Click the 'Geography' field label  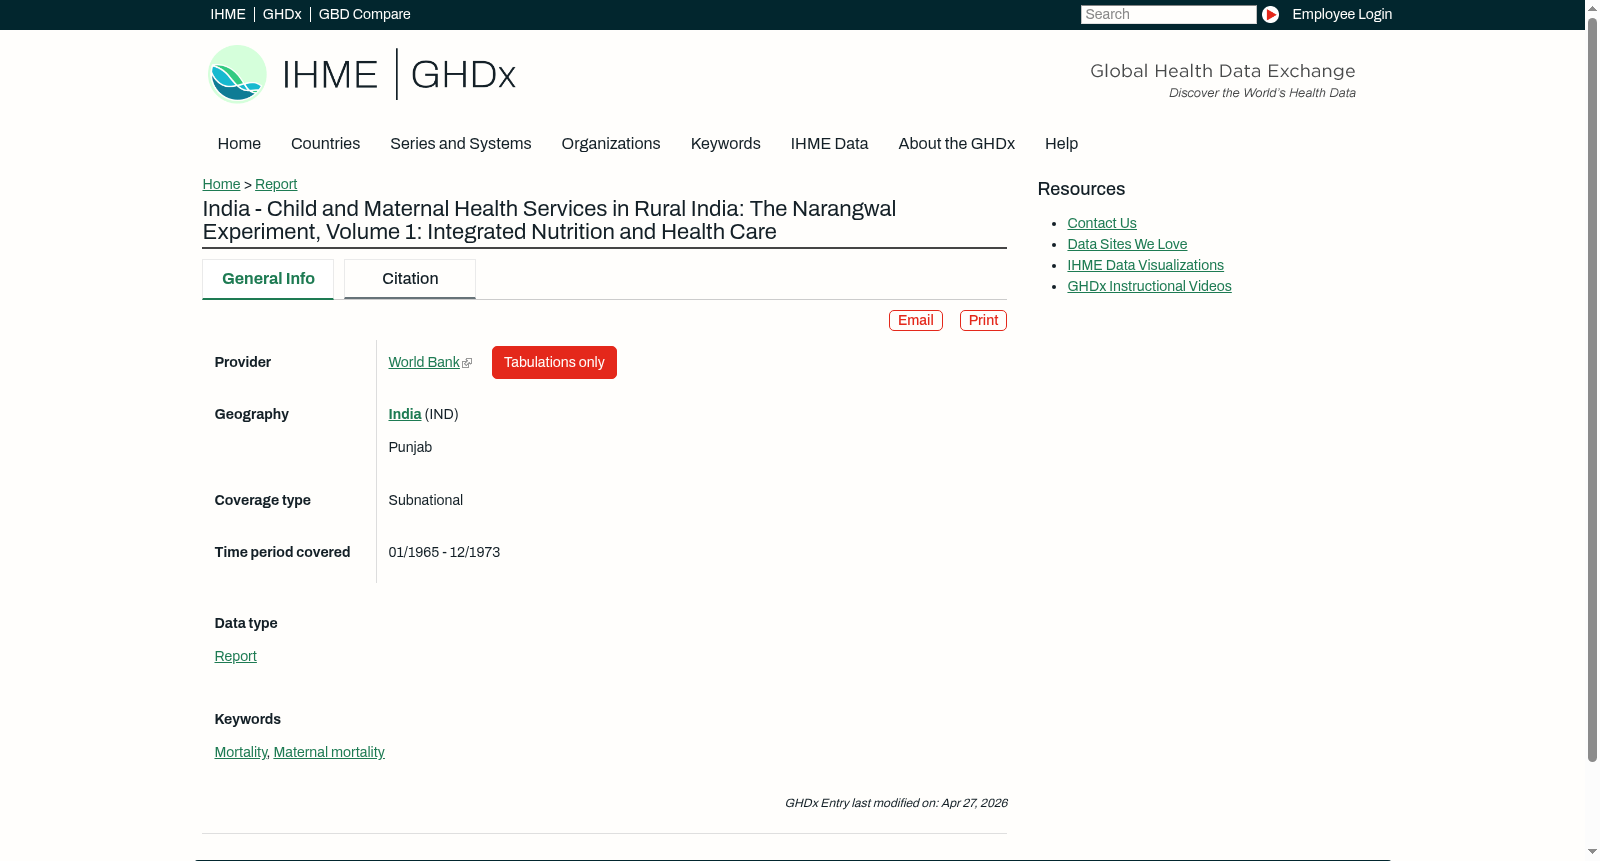click(251, 414)
